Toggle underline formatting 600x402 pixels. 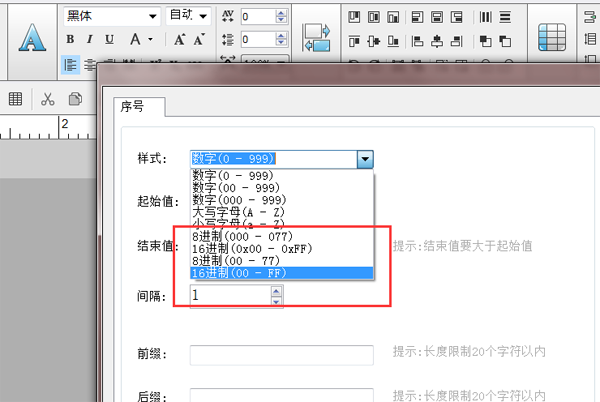[109, 39]
